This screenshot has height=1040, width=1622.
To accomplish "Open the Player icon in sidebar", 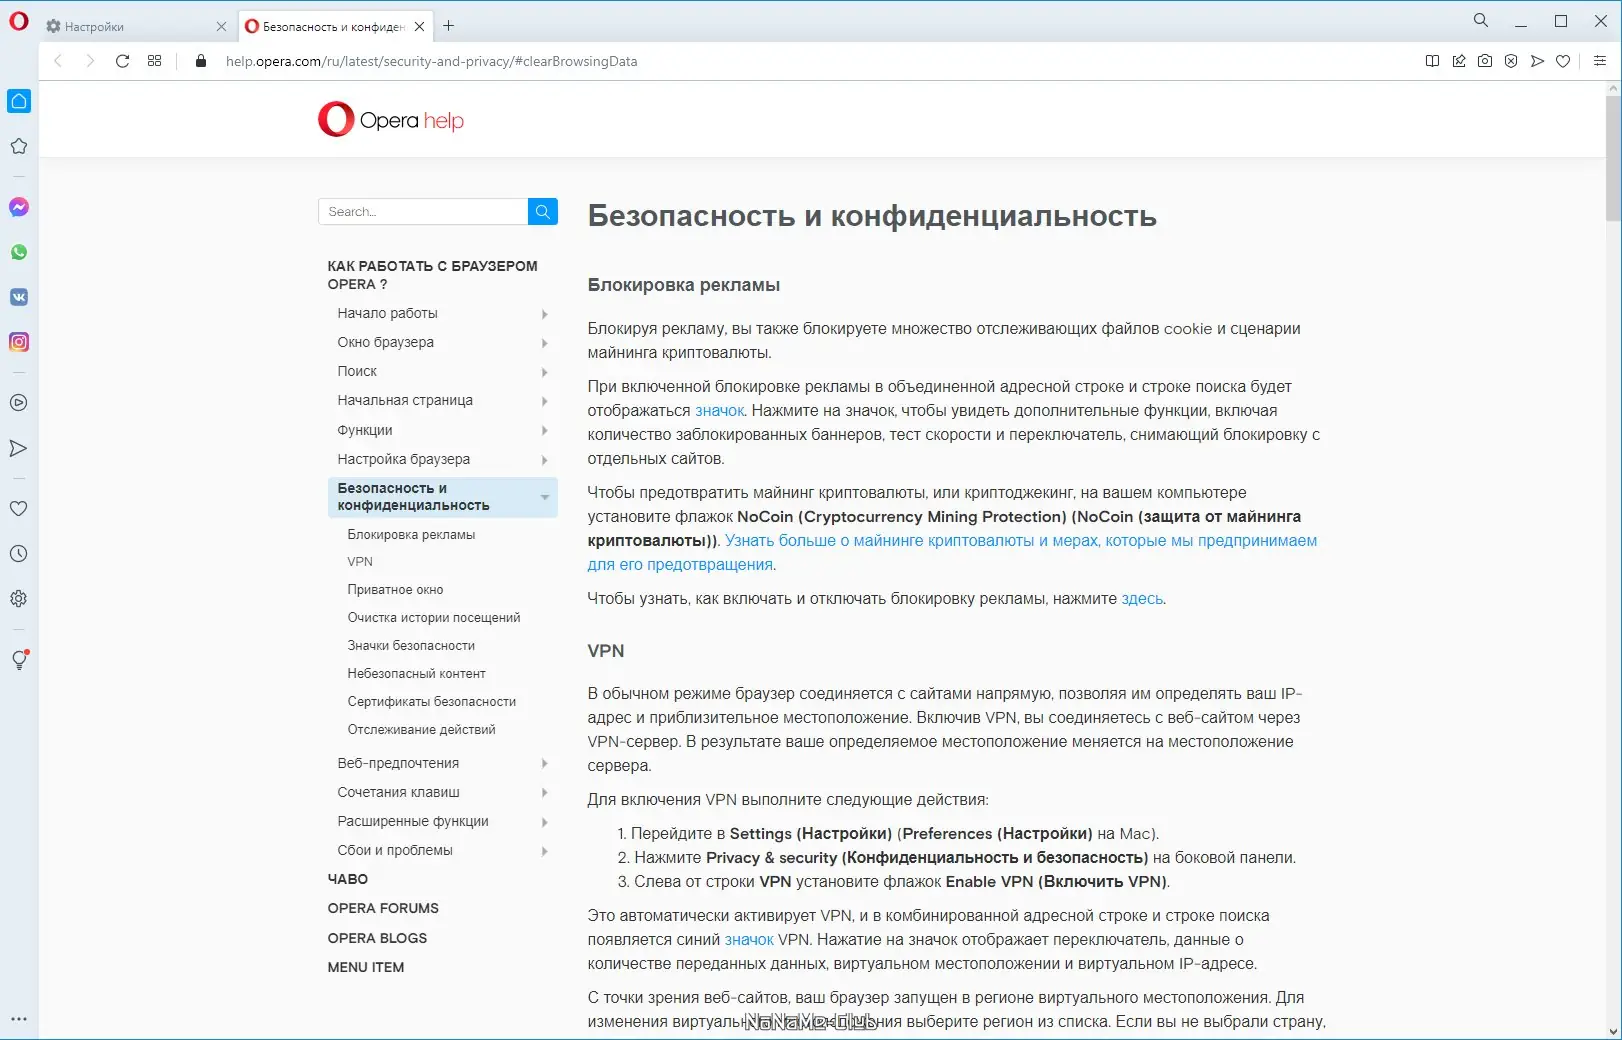I will pos(19,403).
